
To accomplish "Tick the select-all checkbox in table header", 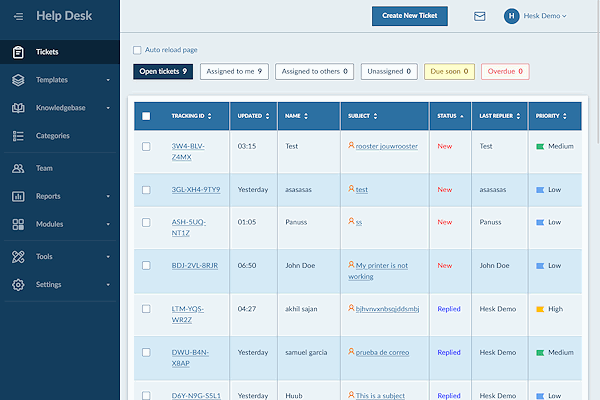I will [146, 116].
